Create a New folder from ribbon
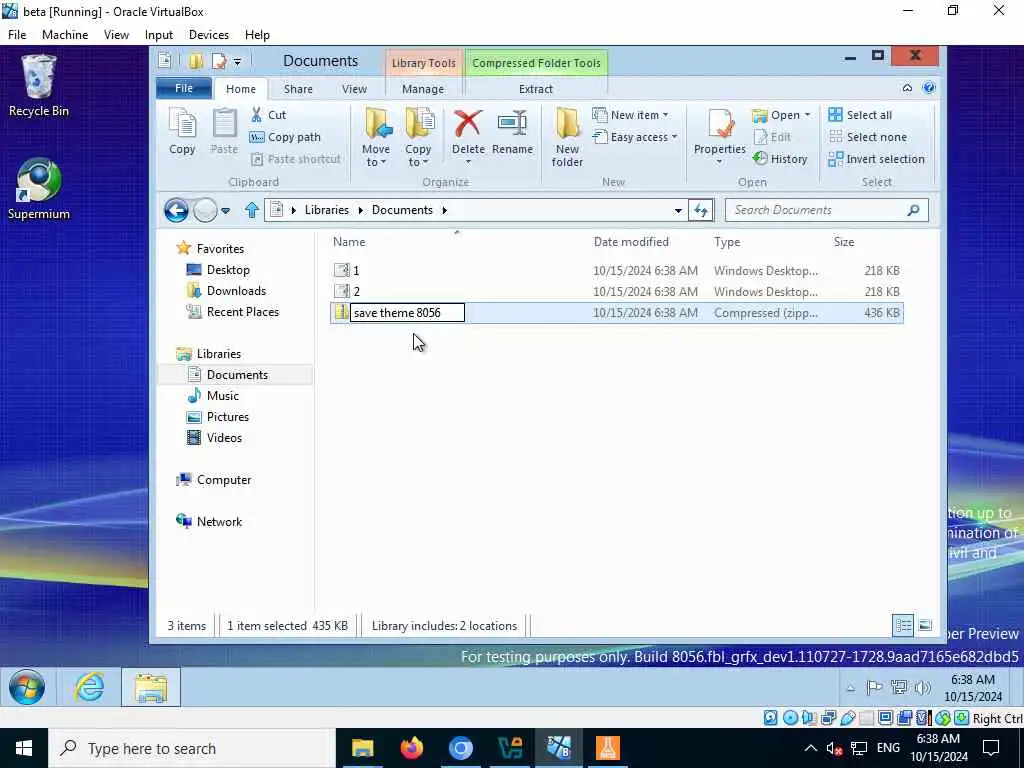The image size is (1024, 768). coord(567,137)
